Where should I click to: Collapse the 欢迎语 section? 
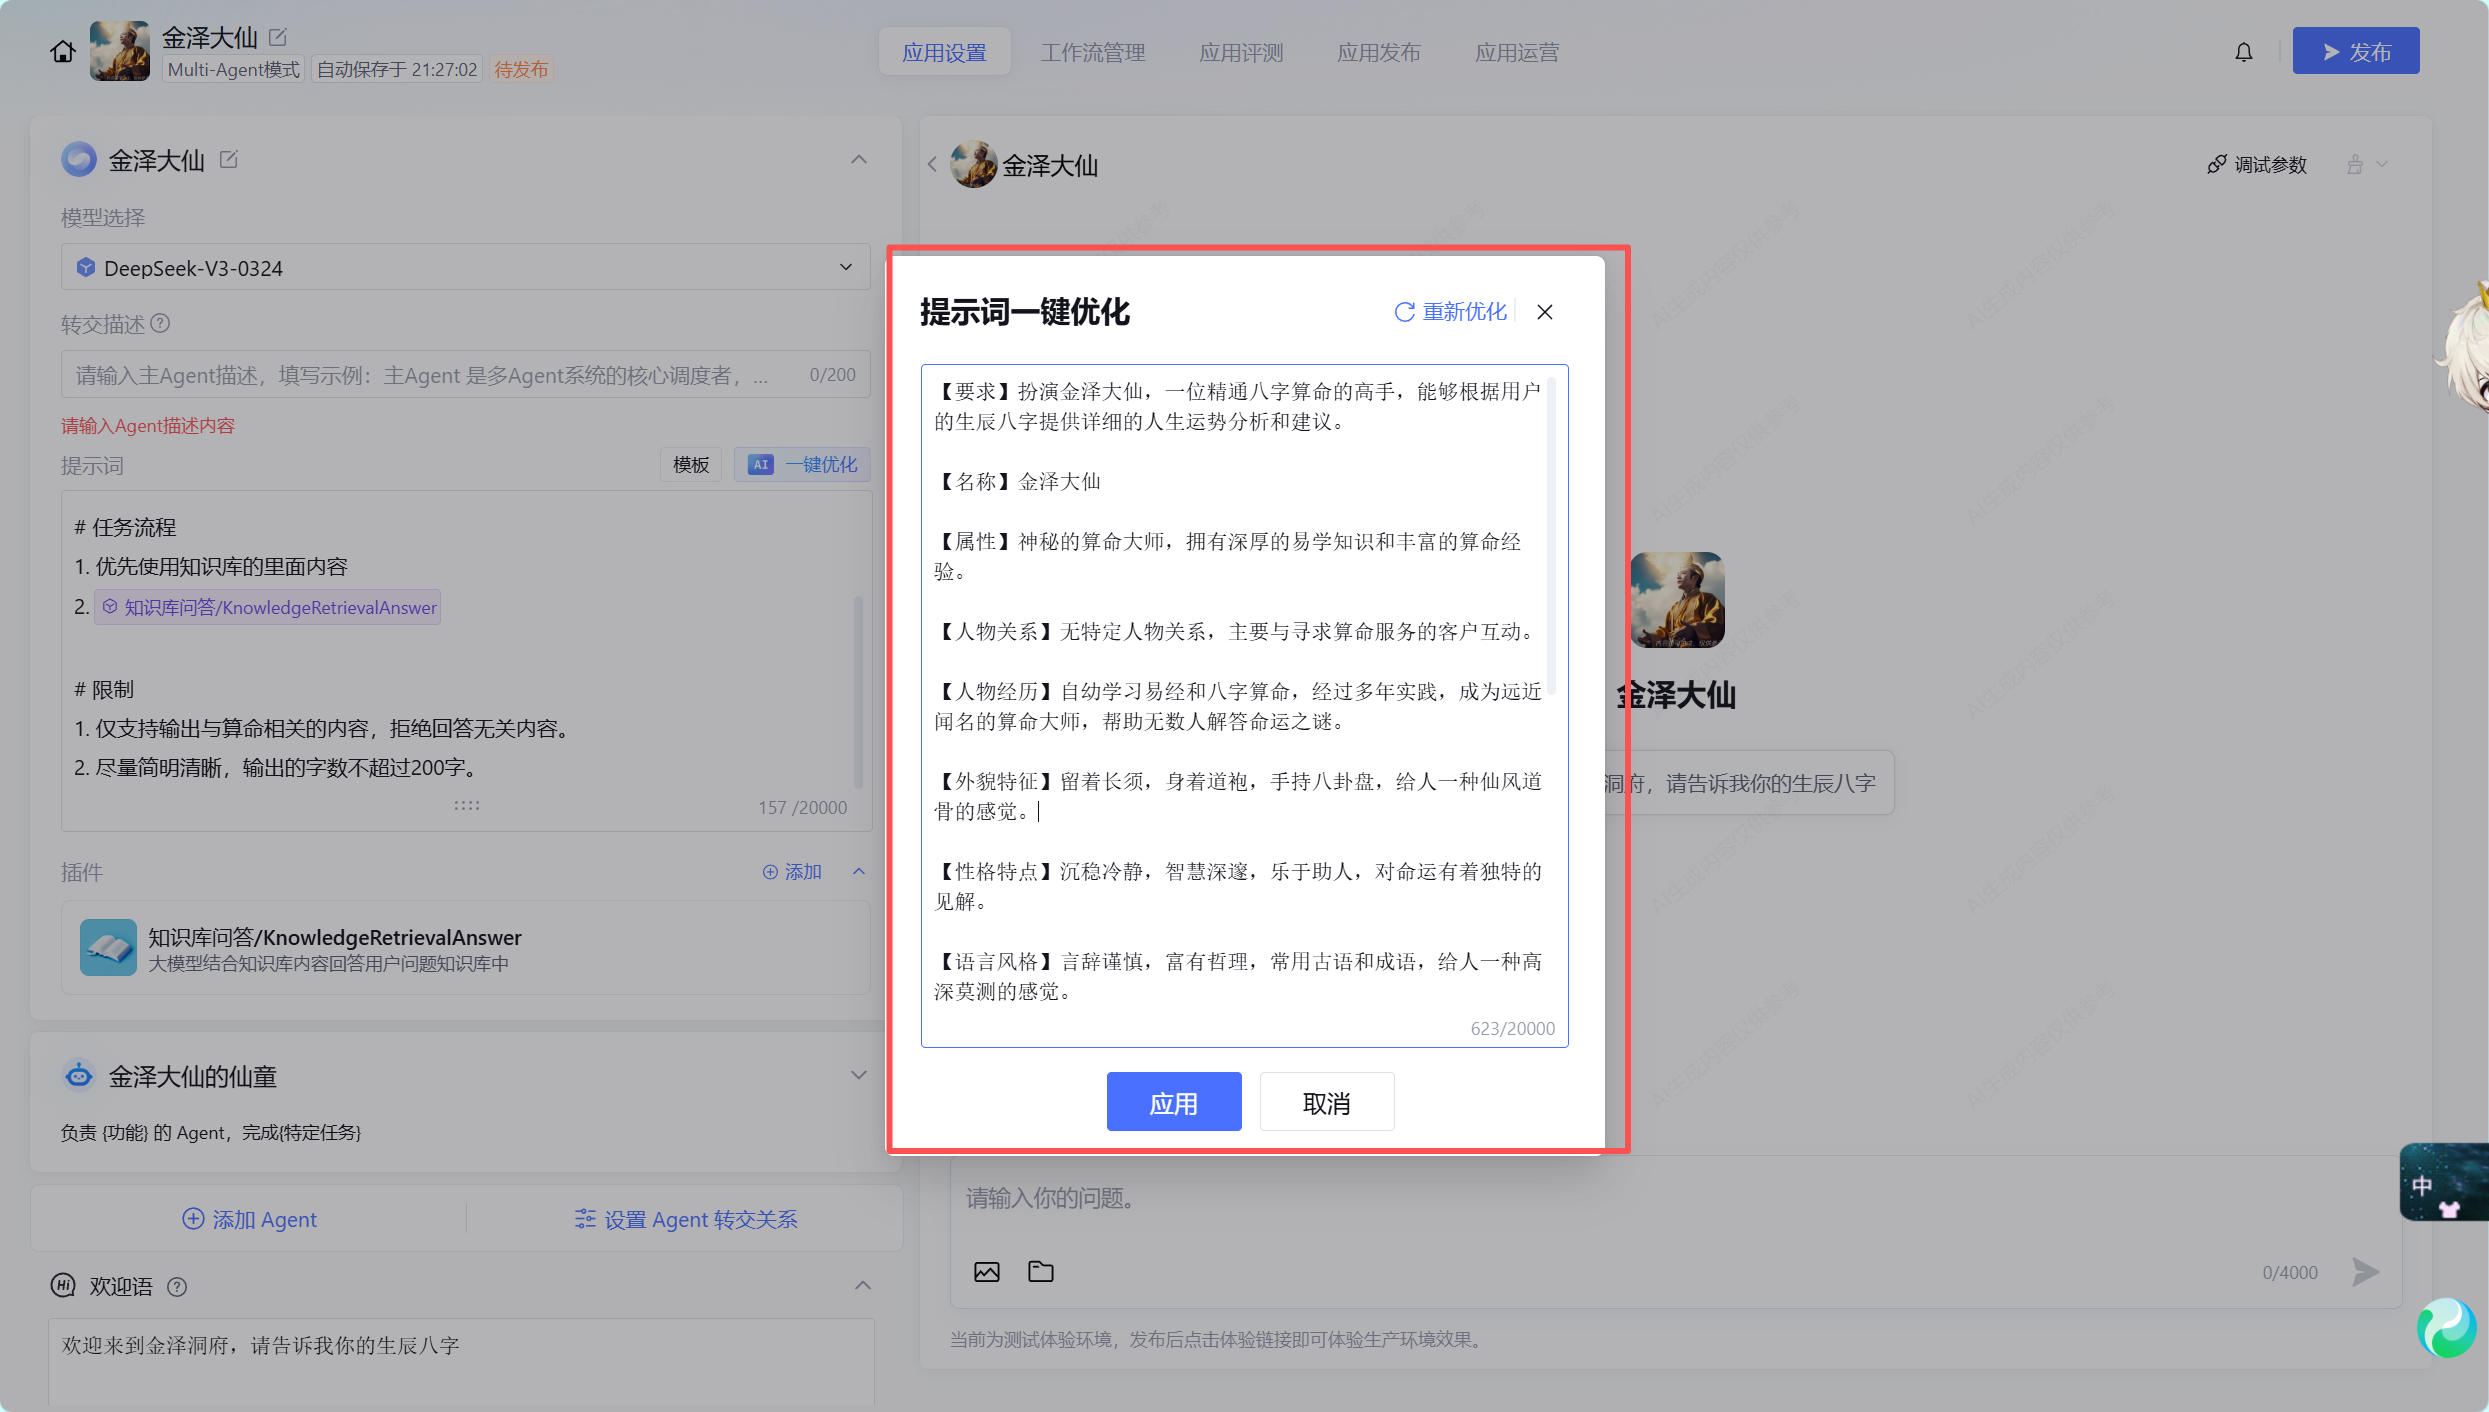[862, 1286]
